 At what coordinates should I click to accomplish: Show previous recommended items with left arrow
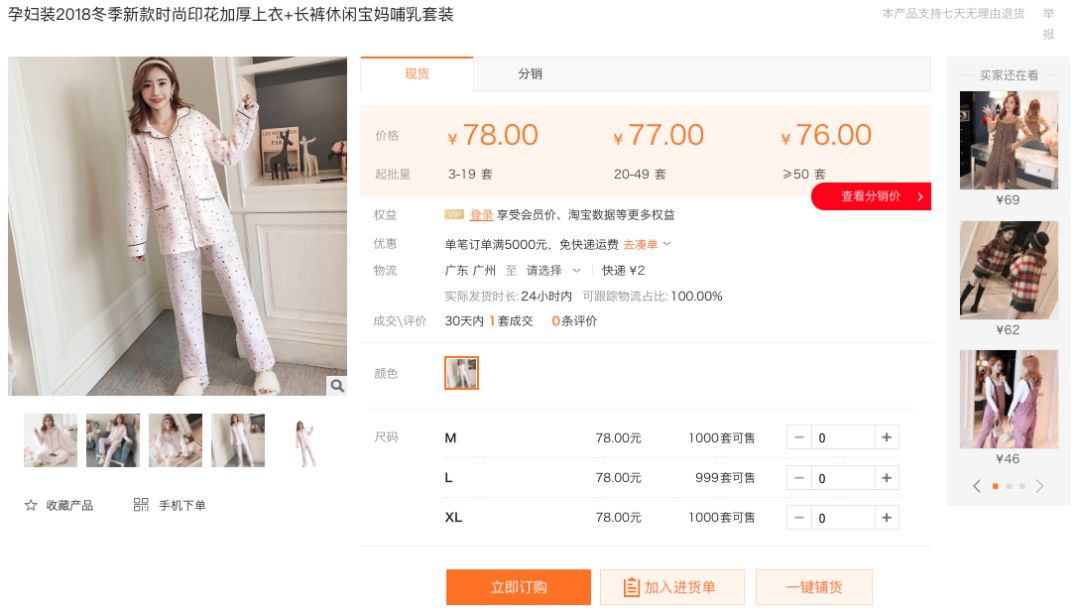[977, 486]
